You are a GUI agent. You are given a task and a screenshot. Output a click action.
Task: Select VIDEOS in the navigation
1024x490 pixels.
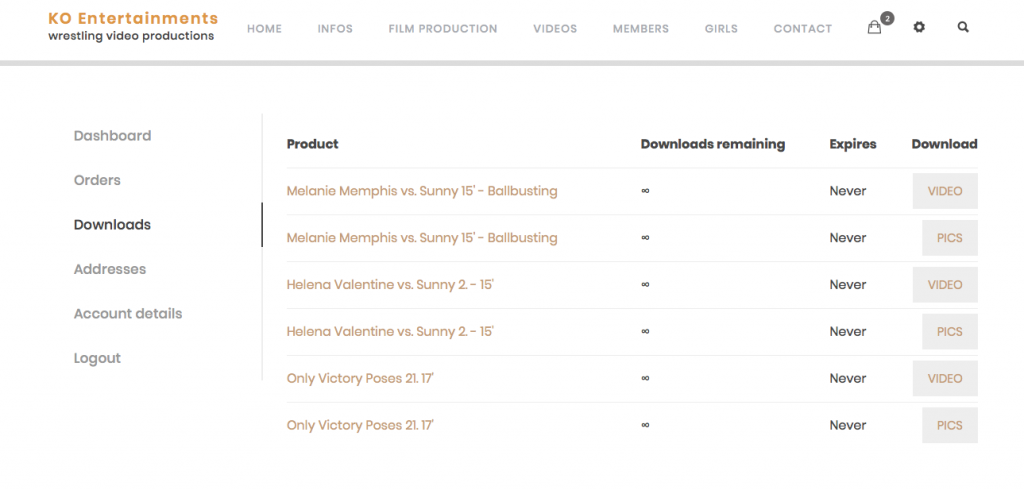pyautogui.click(x=555, y=29)
